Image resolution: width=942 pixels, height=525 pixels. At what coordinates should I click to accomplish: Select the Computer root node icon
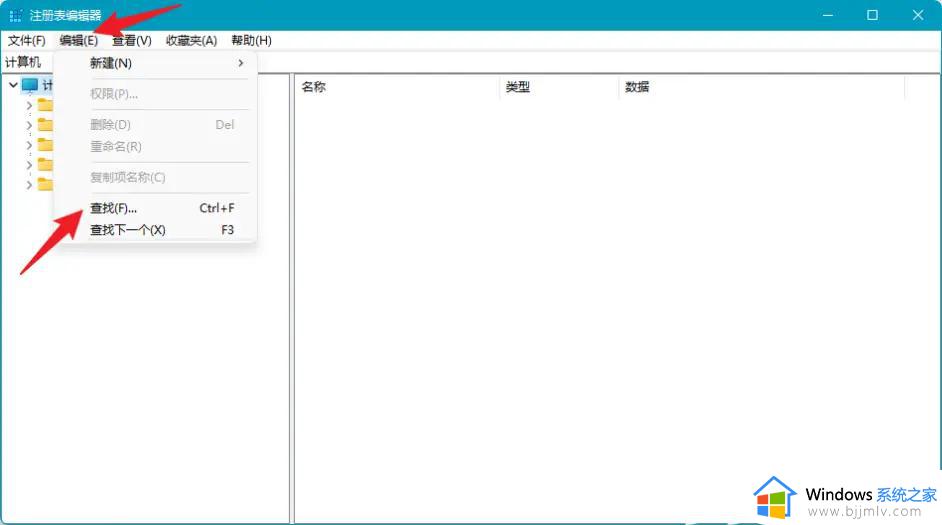point(30,85)
